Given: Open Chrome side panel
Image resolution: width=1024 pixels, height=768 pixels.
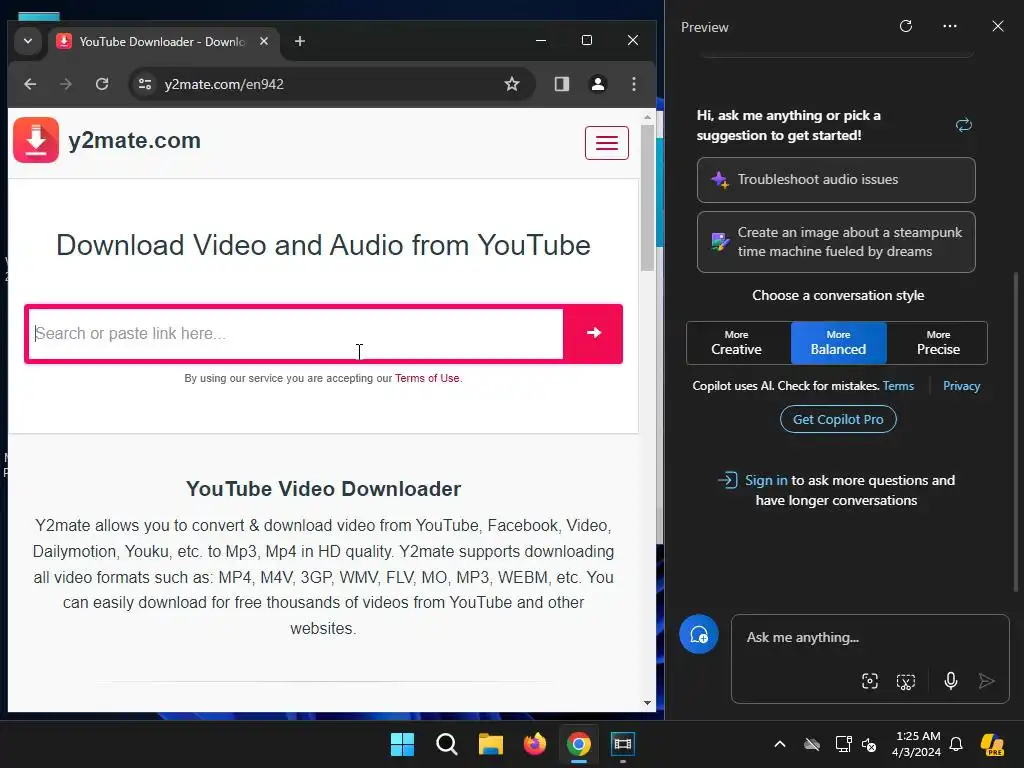Looking at the screenshot, I should (x=562, y=84).
